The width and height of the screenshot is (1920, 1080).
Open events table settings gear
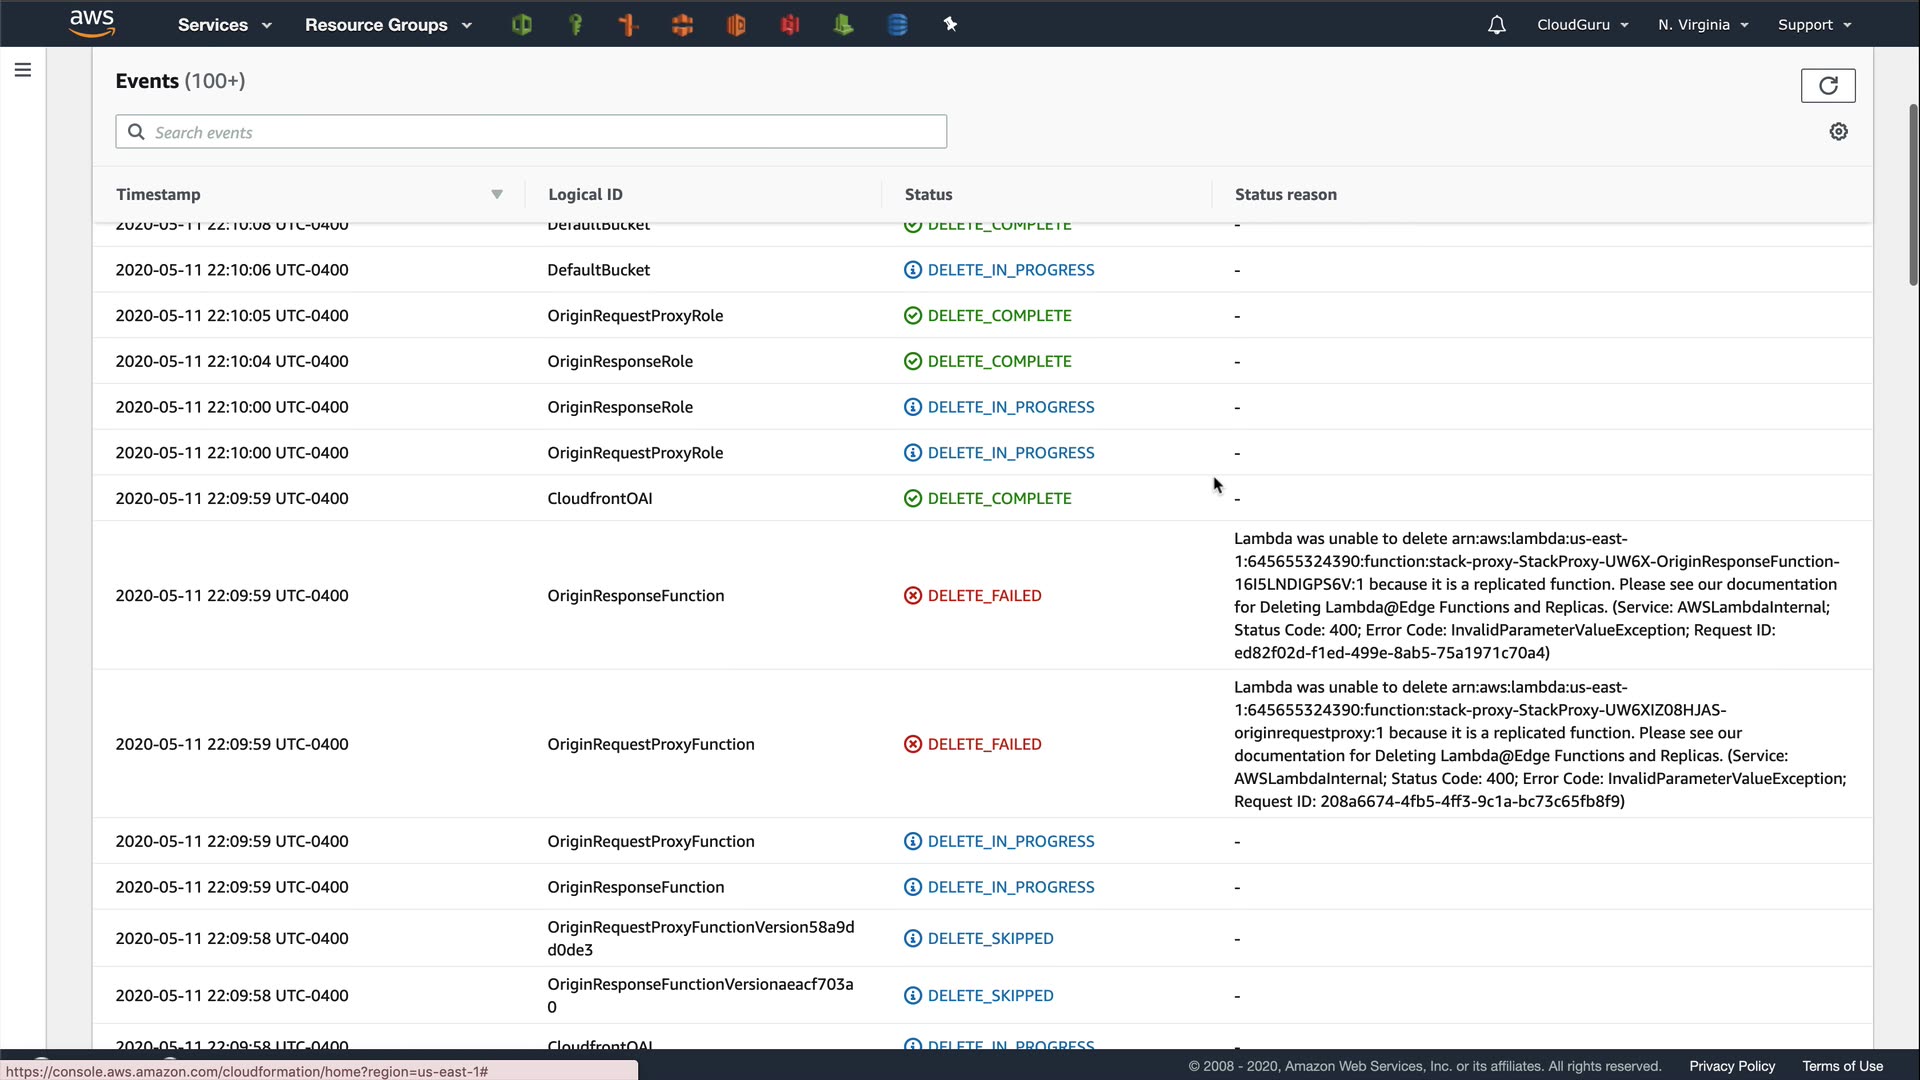click(x=1838, y=132)
